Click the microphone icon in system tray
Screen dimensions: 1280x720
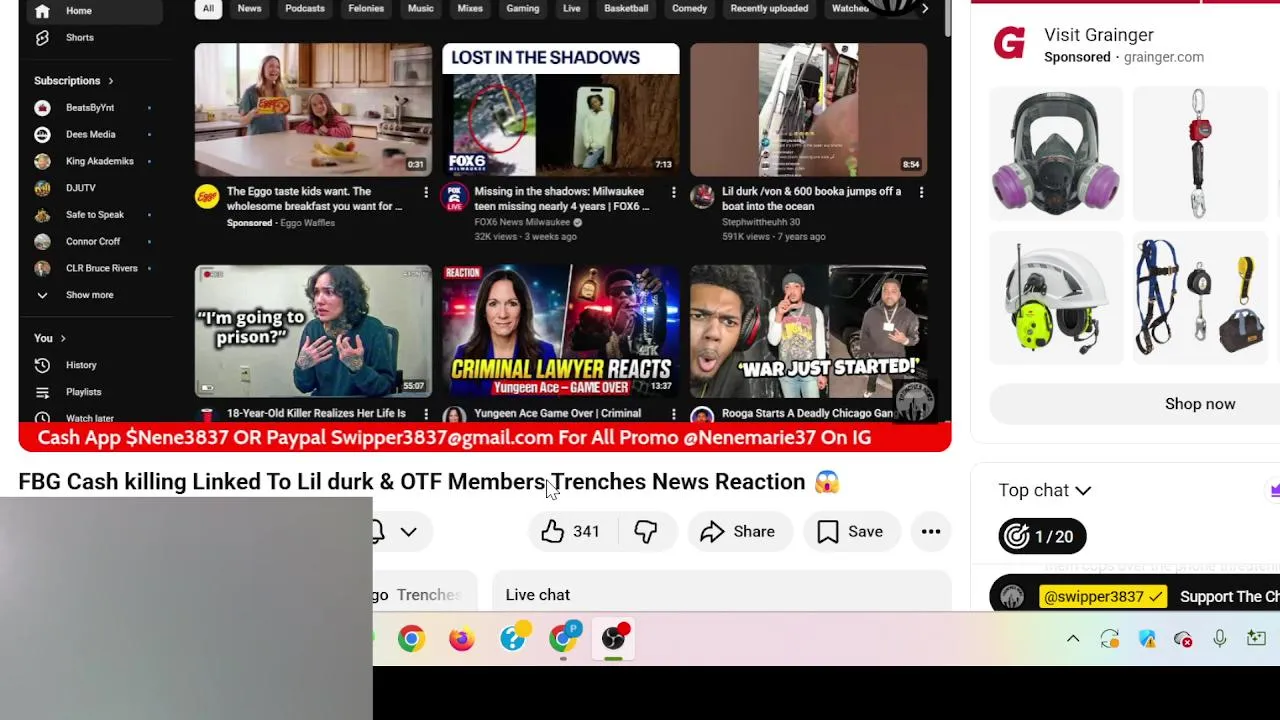coord(1220,639)
